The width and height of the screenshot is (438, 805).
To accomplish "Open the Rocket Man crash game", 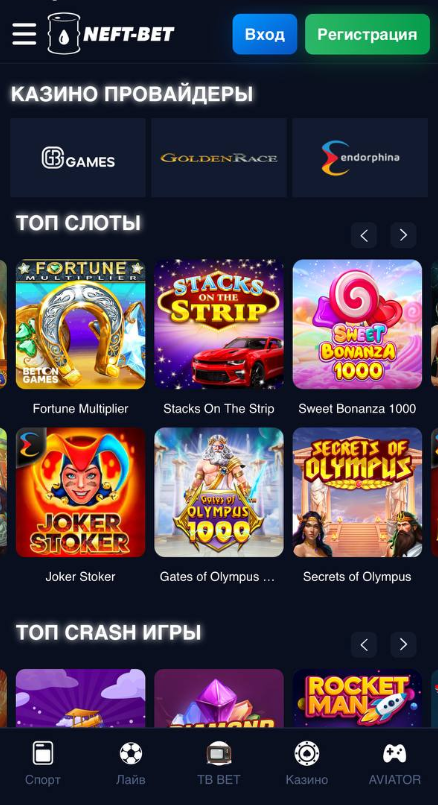I will tap(357, 698).
